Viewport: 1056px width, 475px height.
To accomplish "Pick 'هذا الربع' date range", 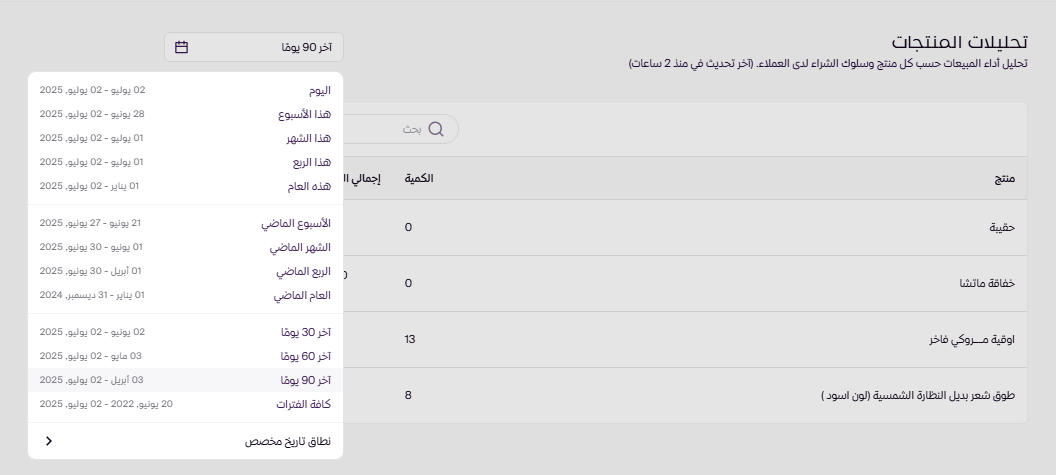I will pos(185,162).
